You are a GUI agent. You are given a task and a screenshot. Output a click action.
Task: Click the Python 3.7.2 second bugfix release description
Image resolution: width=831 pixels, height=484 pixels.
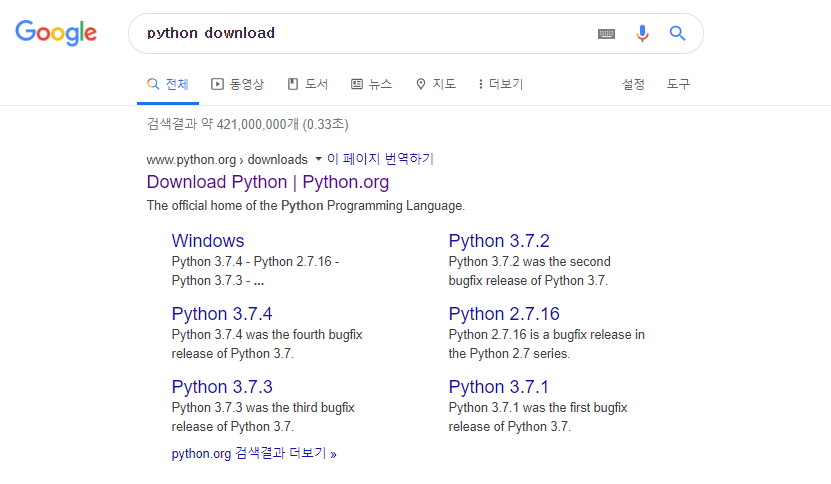click(x=529, y=271)
